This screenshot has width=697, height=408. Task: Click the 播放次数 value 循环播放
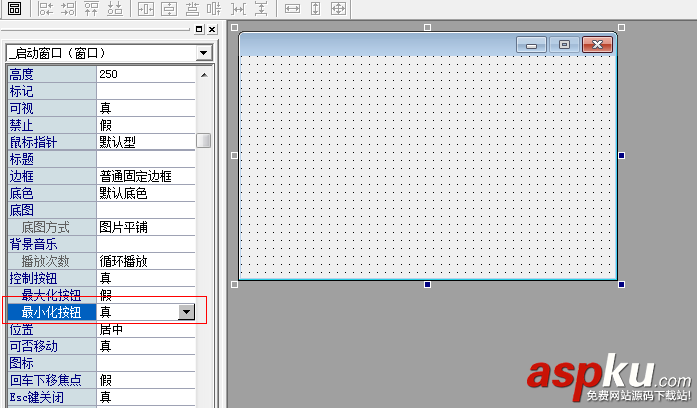pyautogui.click(x=146, y=261)
